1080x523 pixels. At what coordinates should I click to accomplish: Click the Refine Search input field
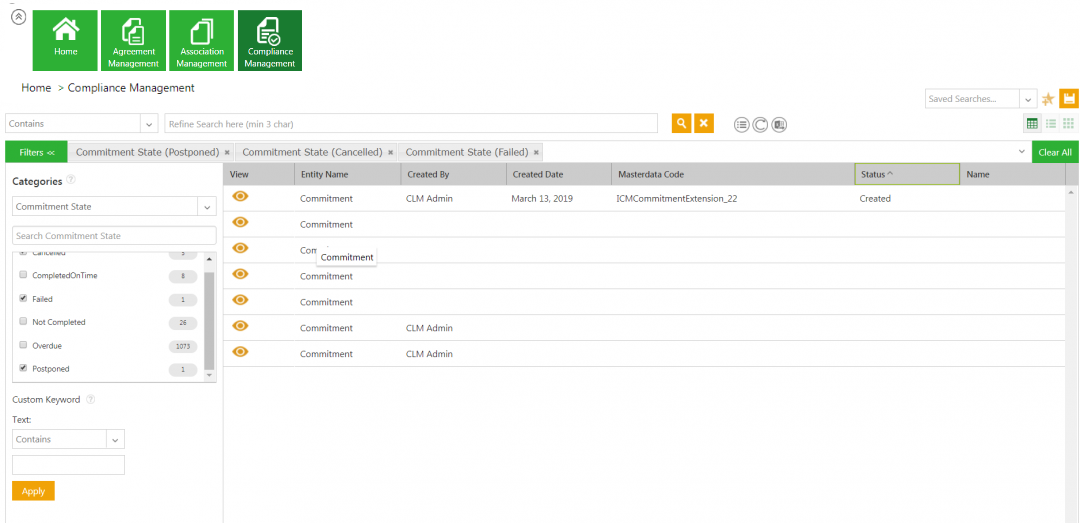(410, 124)
